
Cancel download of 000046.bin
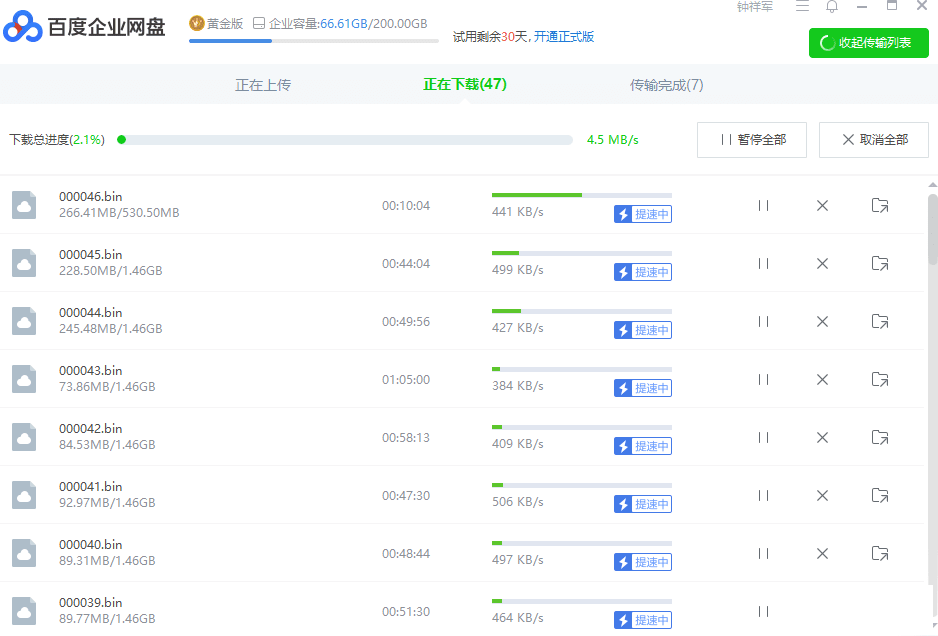(x=823, y=206)
